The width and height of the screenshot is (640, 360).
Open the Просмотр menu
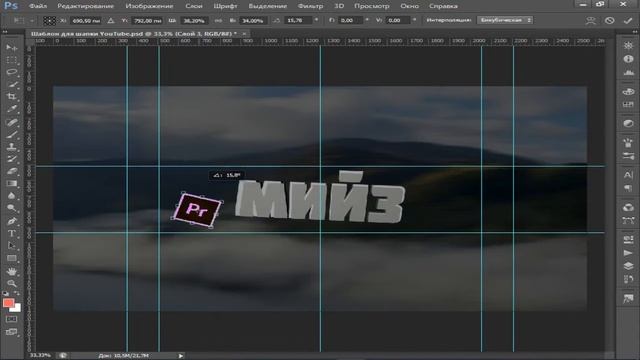pyautogui.click(x=372, y=6)
